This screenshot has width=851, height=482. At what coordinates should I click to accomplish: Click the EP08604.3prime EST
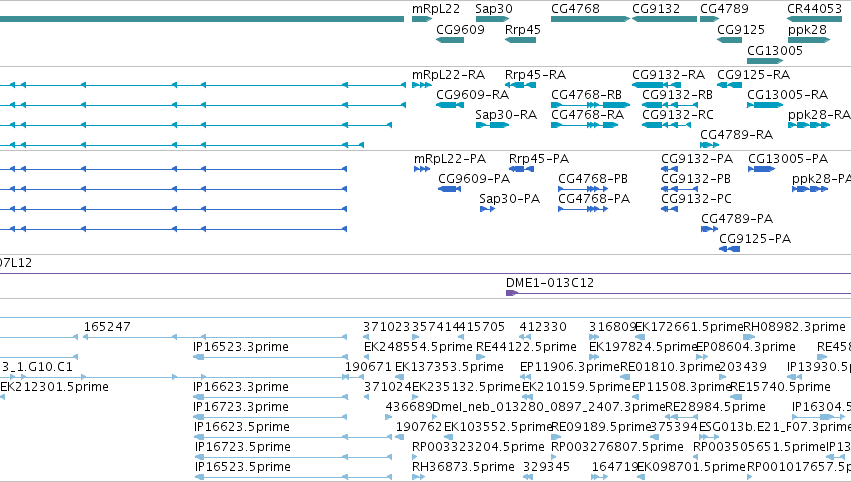click(746, 347)
